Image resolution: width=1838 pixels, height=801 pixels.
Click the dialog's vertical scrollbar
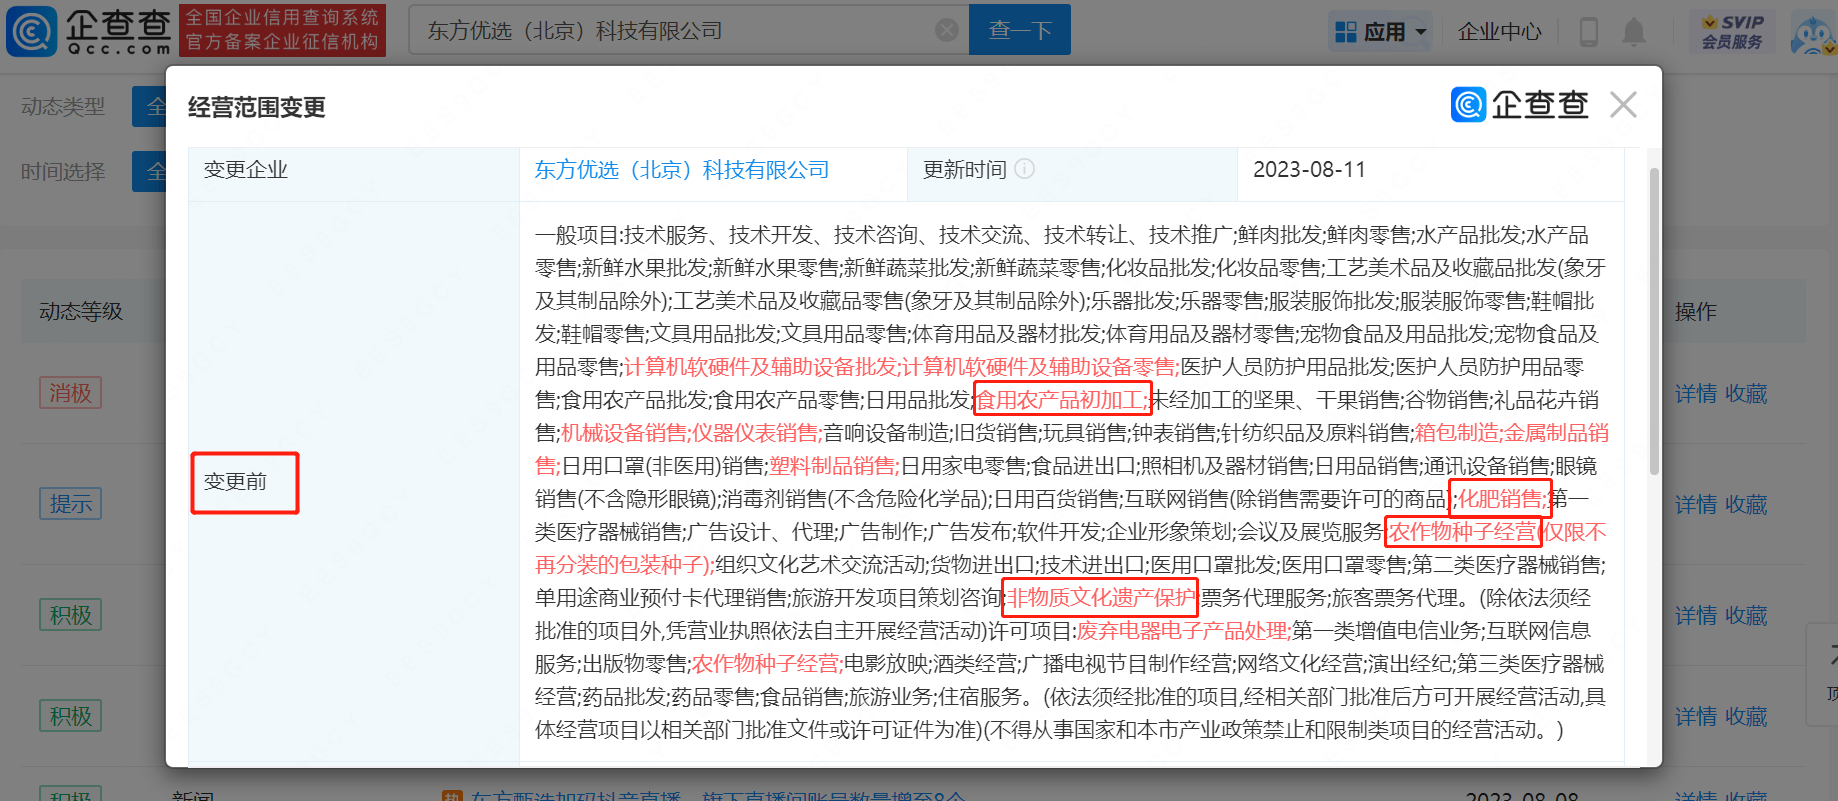(x=1654, y=320)
